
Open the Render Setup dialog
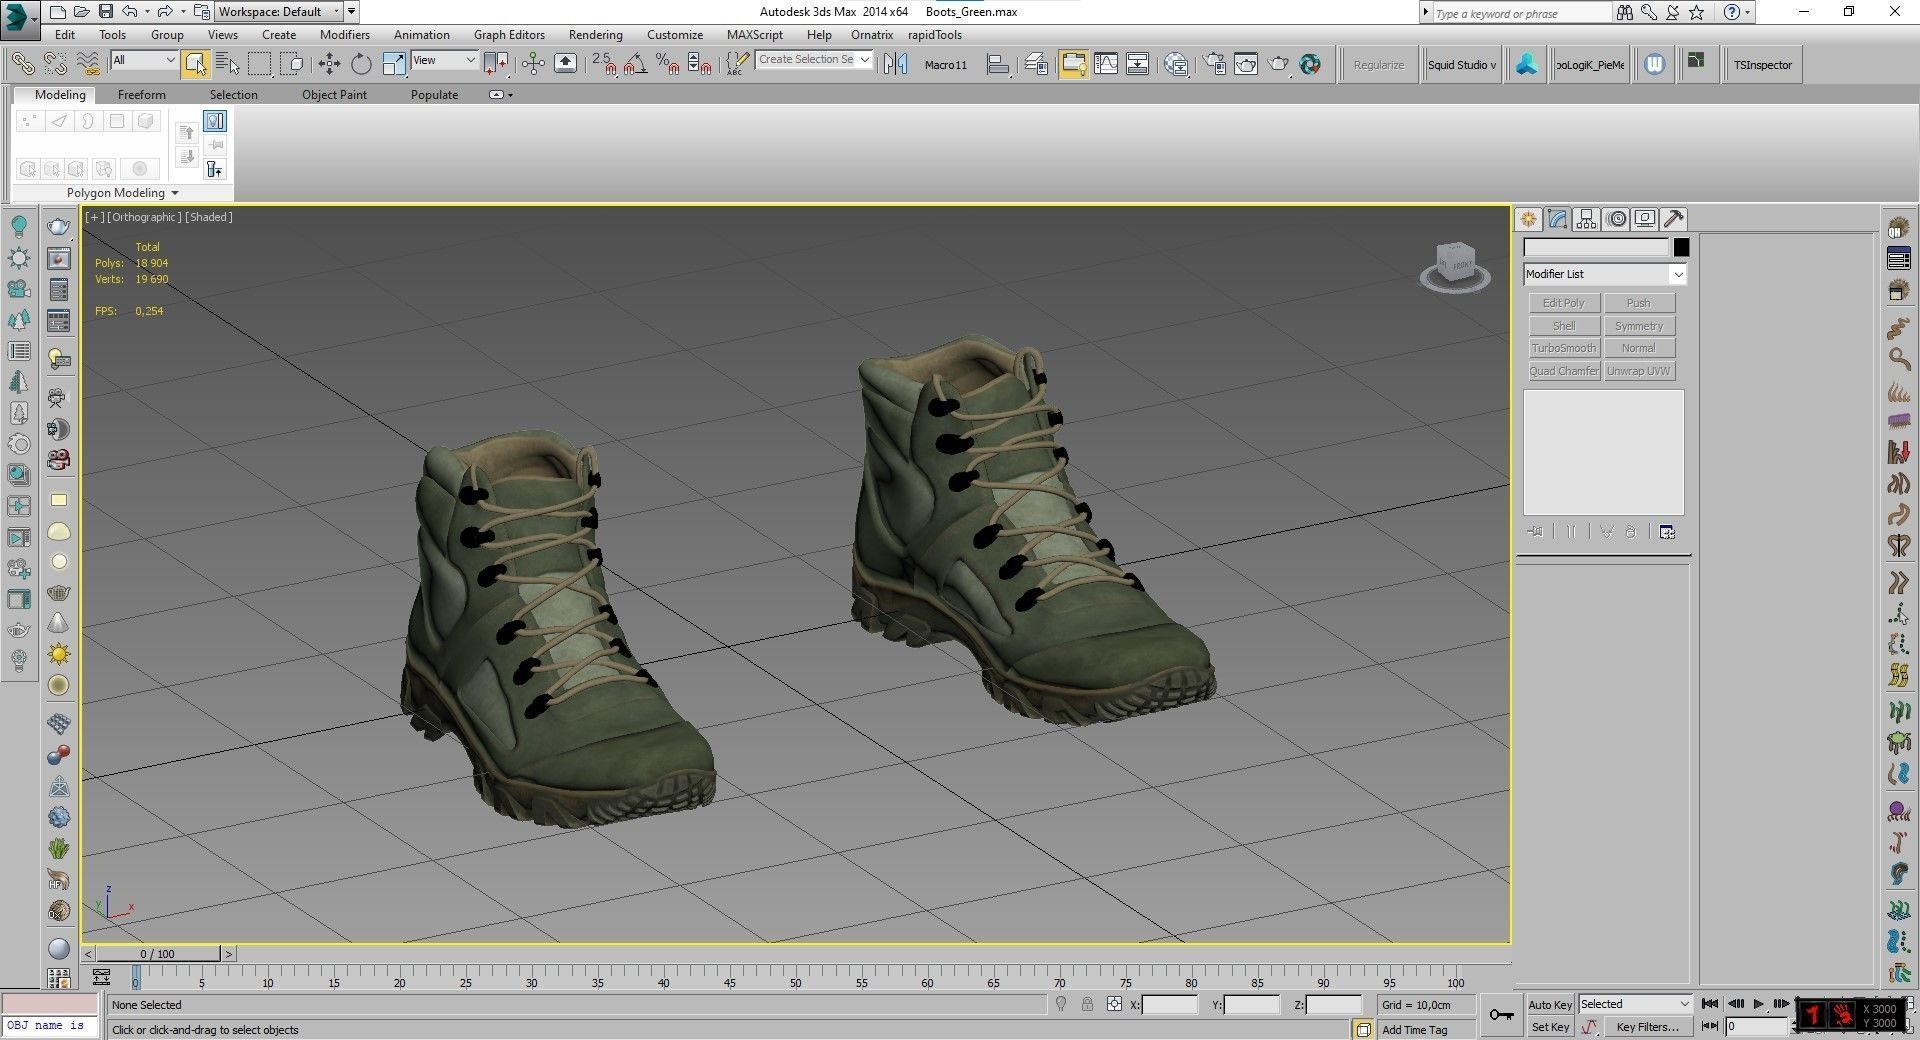pyautogui.click(x=1215, y=64)
